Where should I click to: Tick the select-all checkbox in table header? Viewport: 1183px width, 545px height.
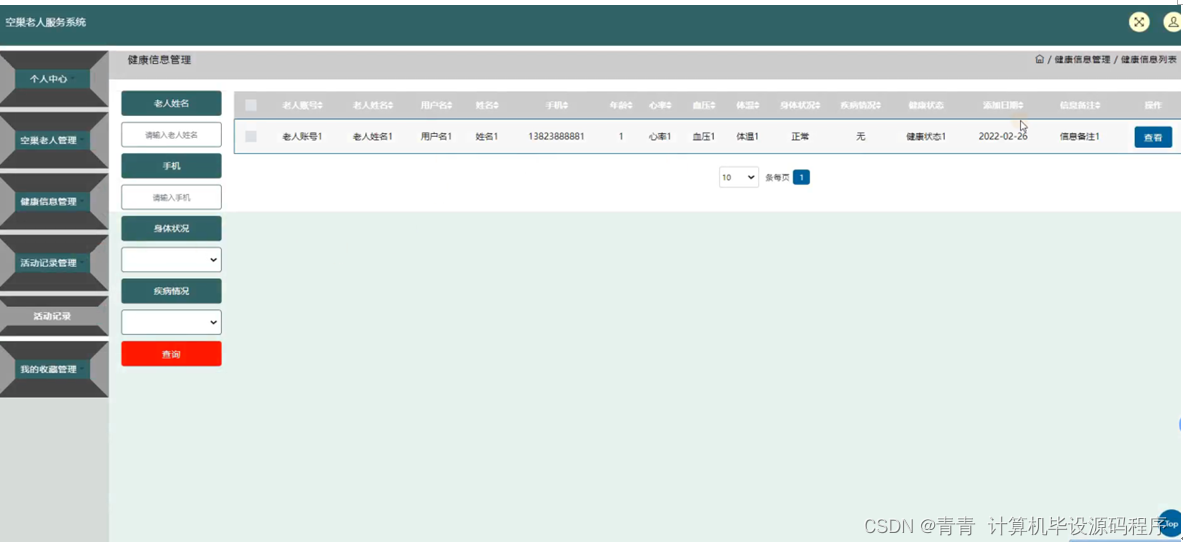pos(251,106)
